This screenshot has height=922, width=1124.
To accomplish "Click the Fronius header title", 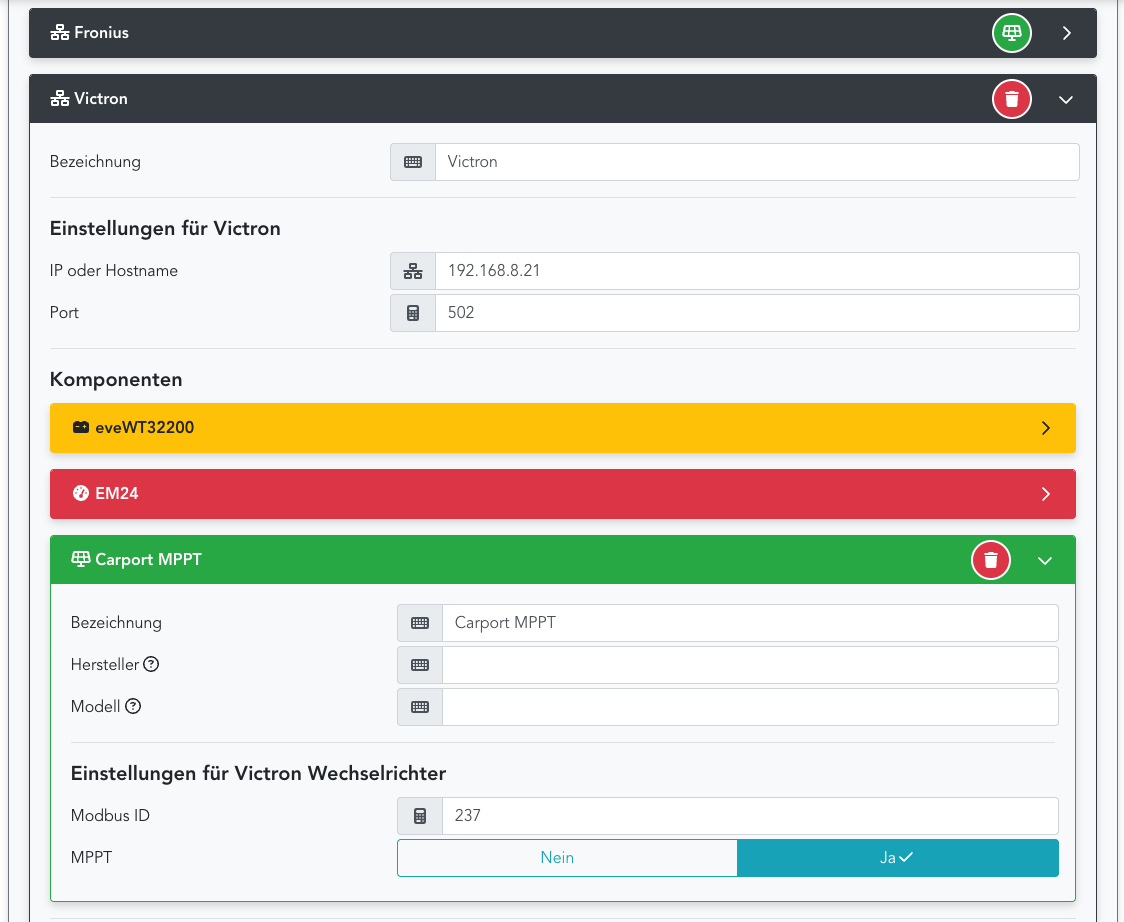I will pos(101,33).
